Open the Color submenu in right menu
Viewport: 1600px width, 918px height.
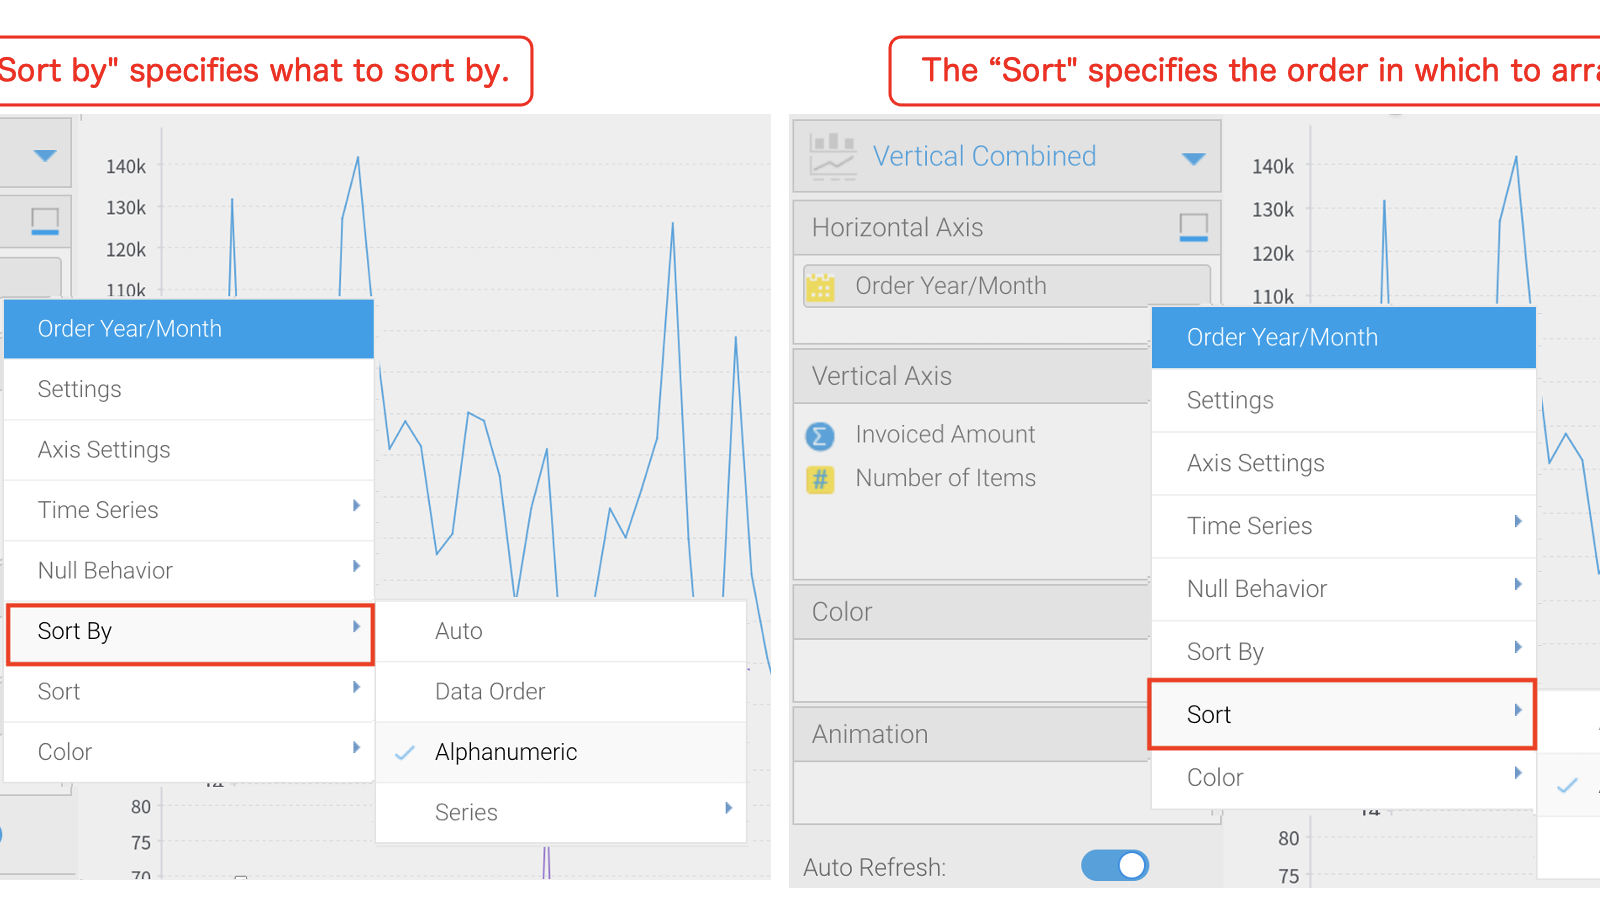pos(1343,777)
